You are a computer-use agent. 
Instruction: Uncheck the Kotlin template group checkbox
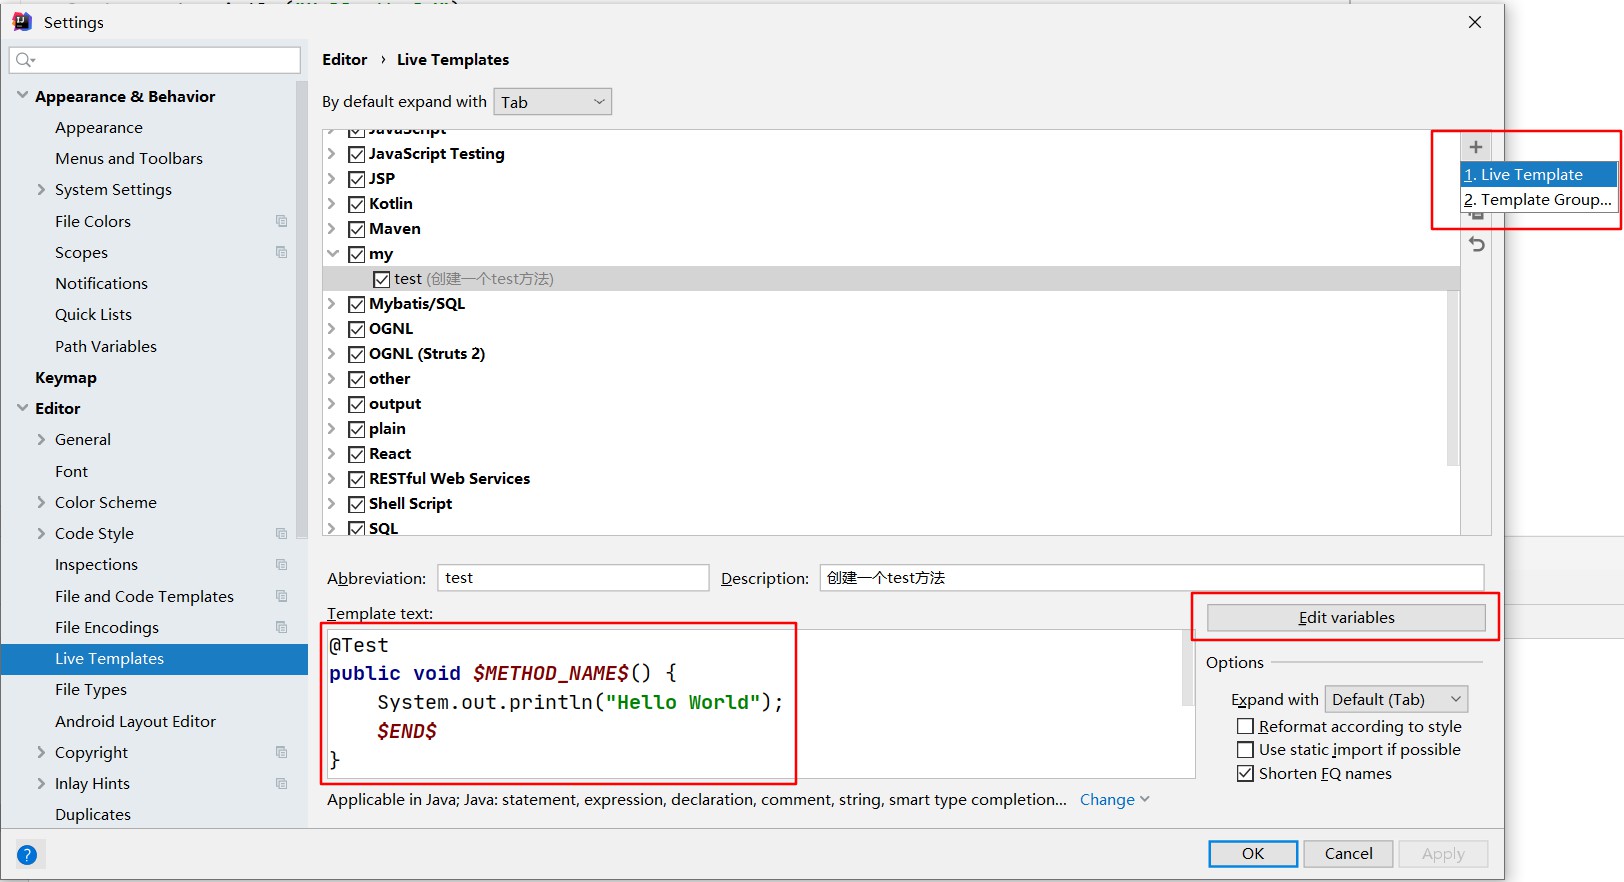pos(356,204)
